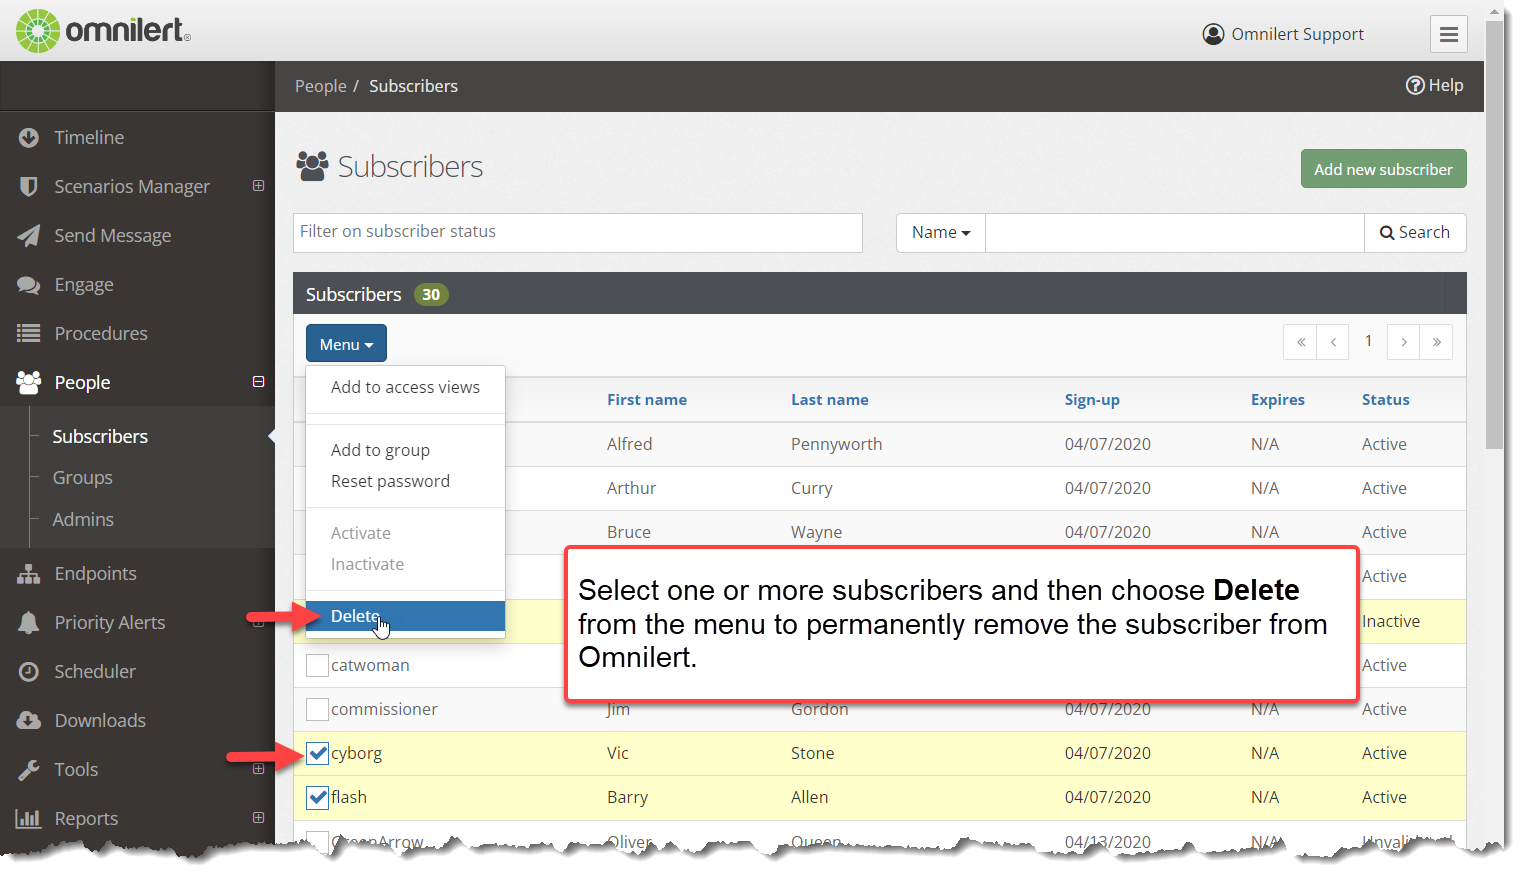Sort by Status column header
Image resolution: width=1520 pixels, height=881 pixels.
1385,399
